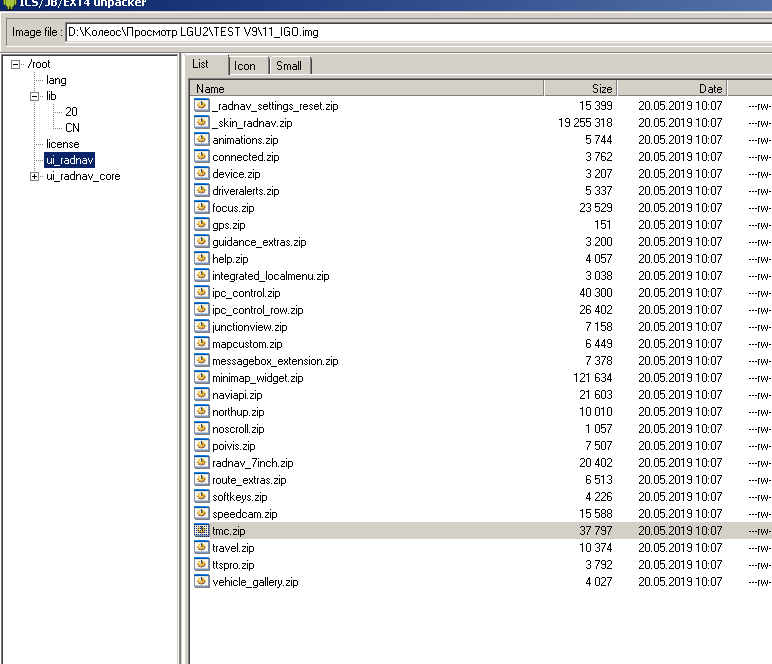Screen dimensions: 772x664
Task: Click the date cell of vehicle_gallery.zip
Action: (680, 582)
